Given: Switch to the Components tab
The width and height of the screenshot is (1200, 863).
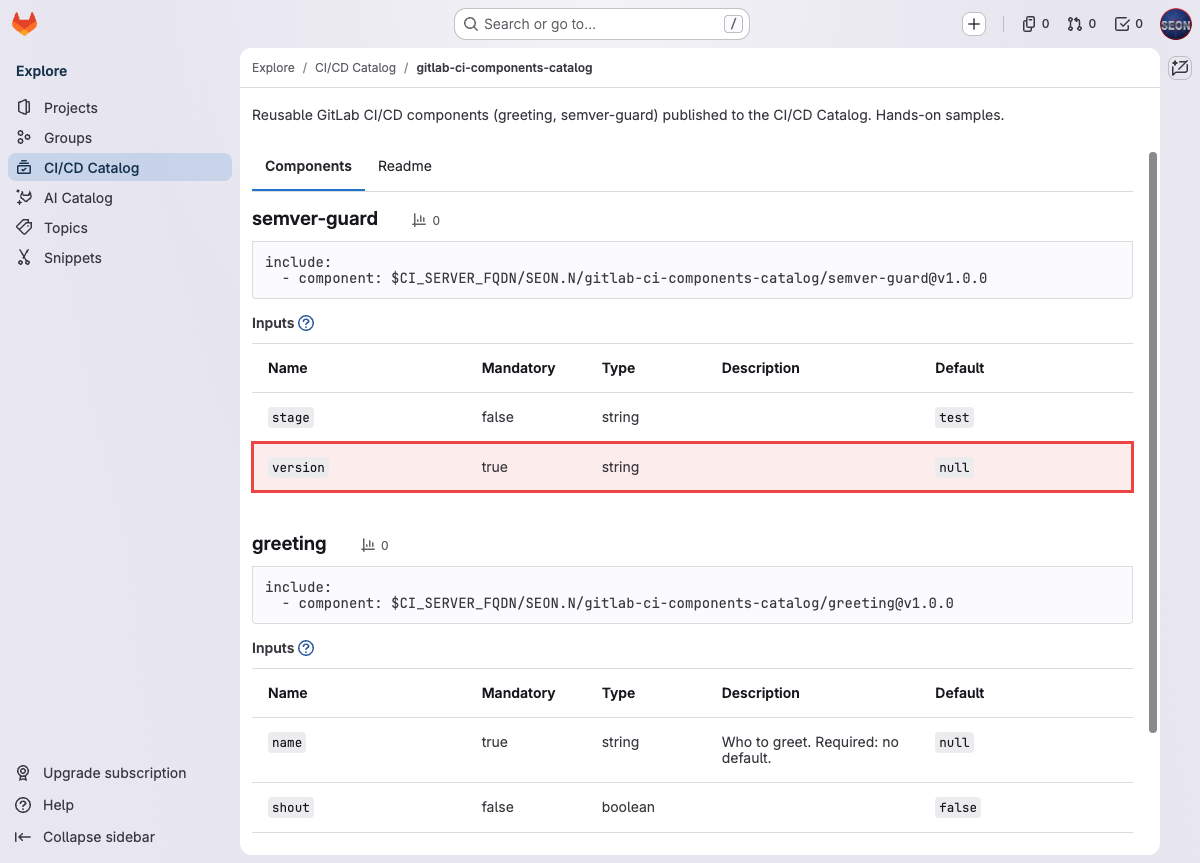Looking at the screenshot, I should (308, 166).
